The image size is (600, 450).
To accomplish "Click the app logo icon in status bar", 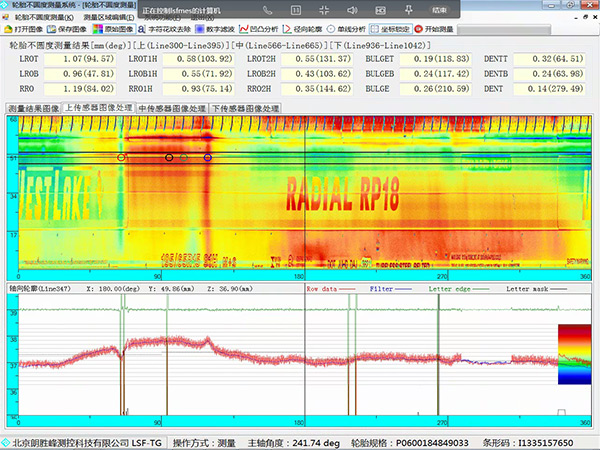I will [x=6, y=443].
